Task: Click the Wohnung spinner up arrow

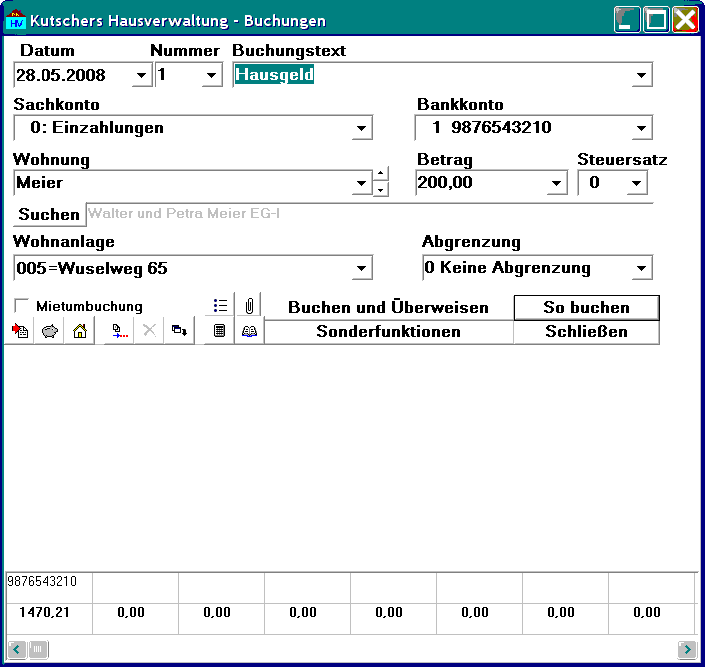Action: tap(381, 173)
